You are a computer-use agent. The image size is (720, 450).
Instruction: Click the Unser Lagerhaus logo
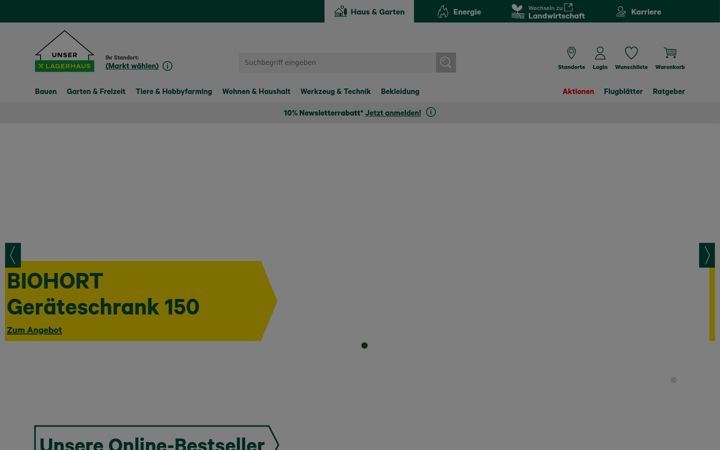click(65, 51)
